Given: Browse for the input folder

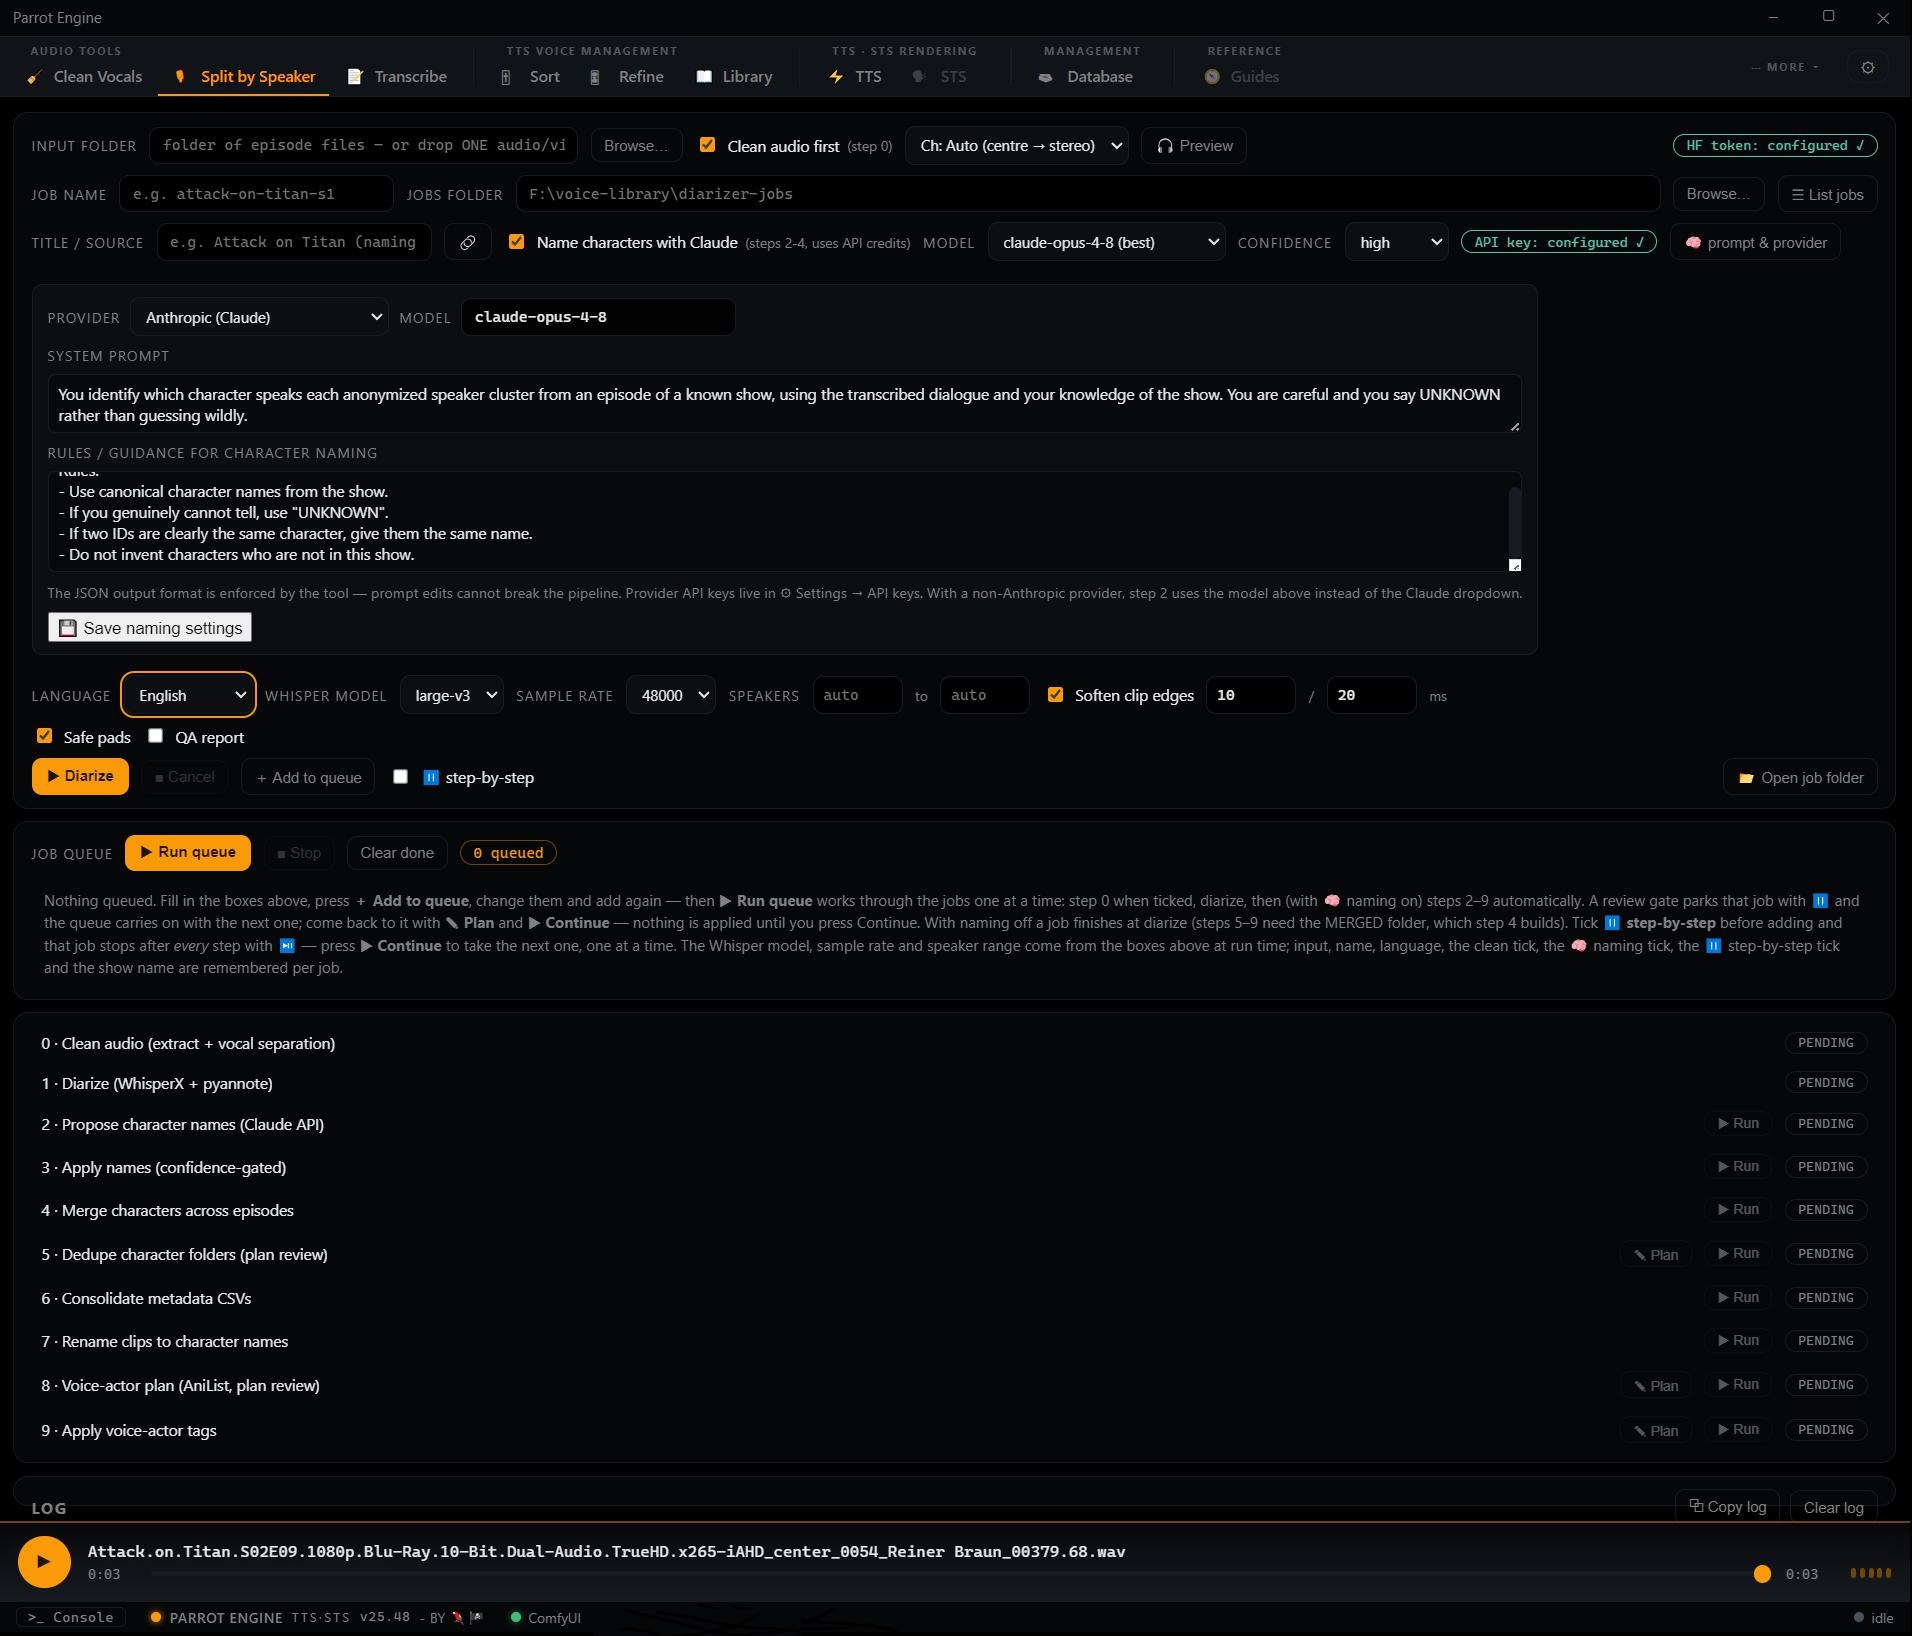Looking at the screenshot, I should pos(636,146).
